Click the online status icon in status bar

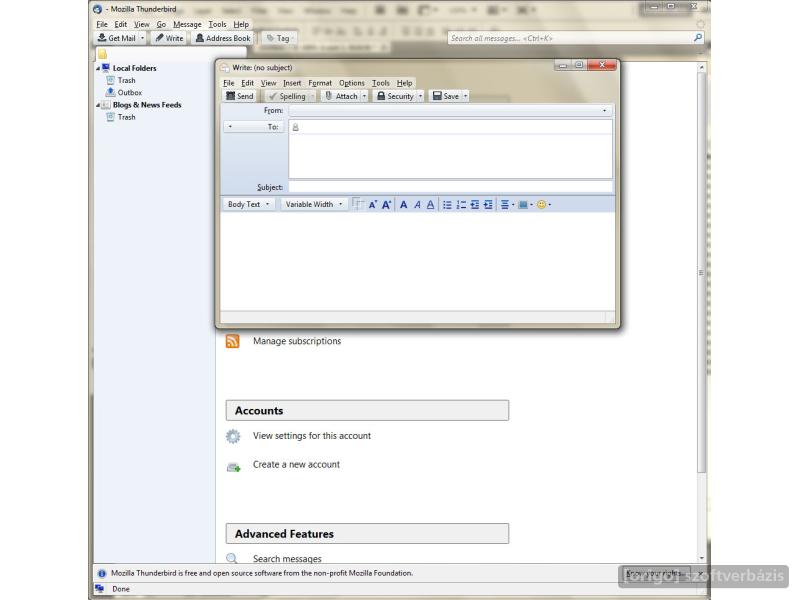pos(99,589)
